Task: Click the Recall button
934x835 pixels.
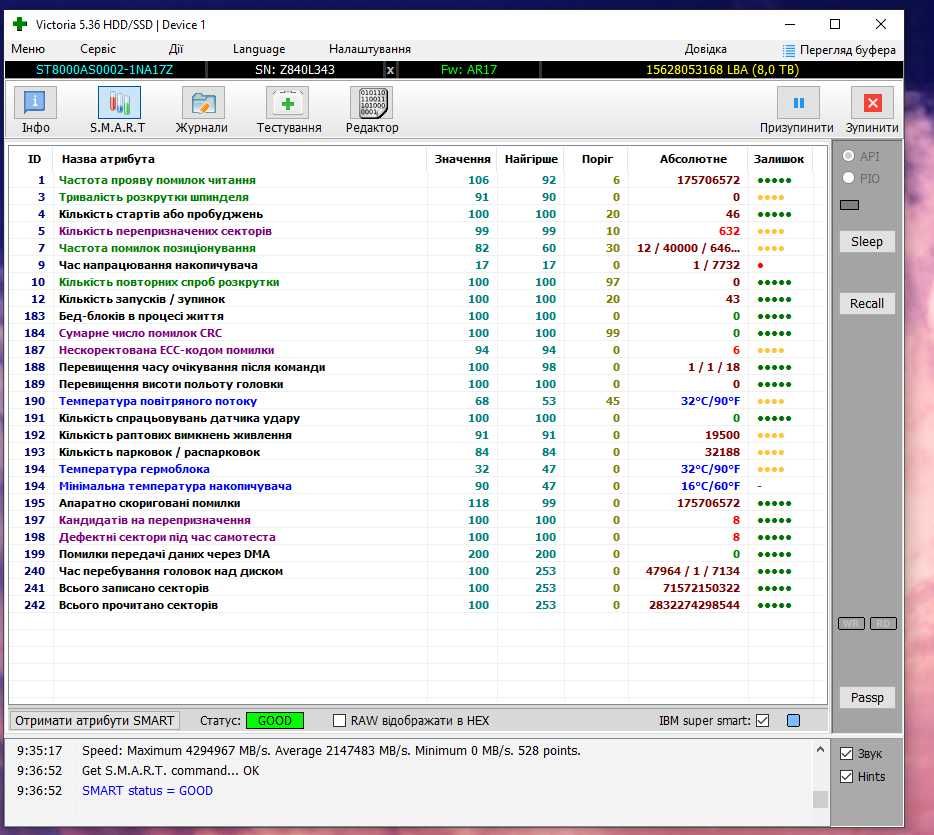Action: click(867, 304)
